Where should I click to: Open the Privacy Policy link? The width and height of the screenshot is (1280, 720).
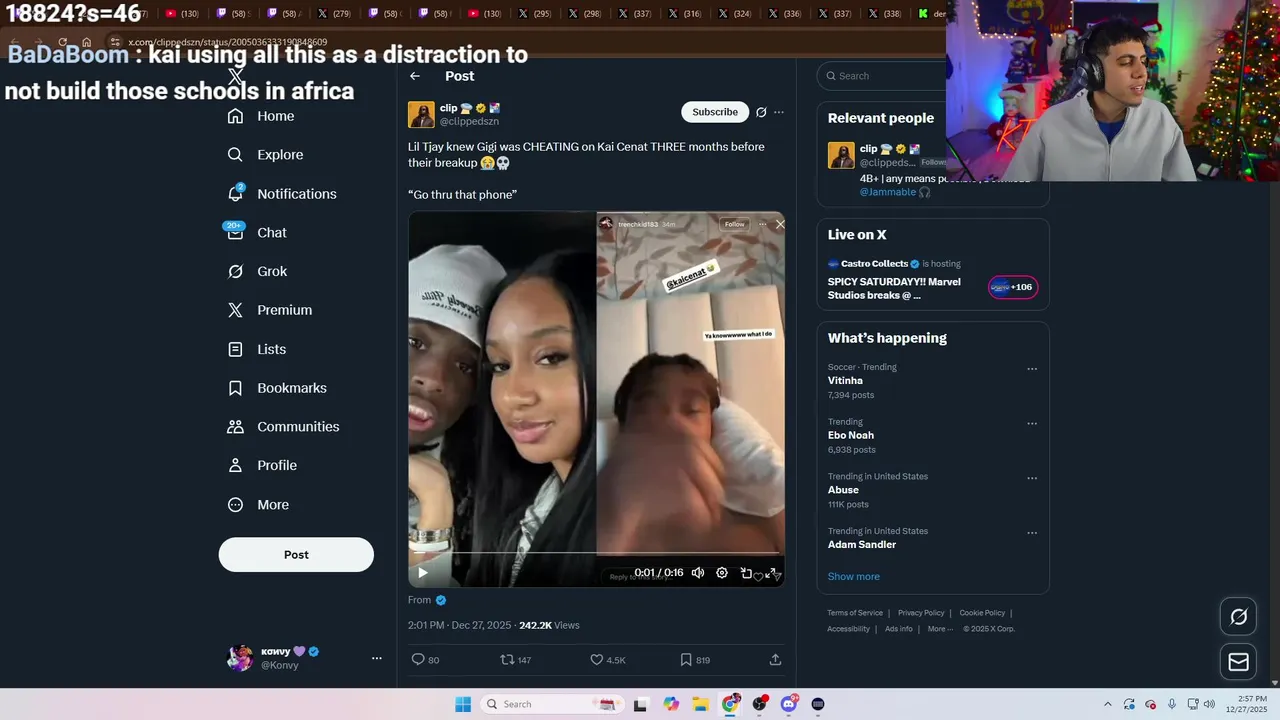pos(921,613)
